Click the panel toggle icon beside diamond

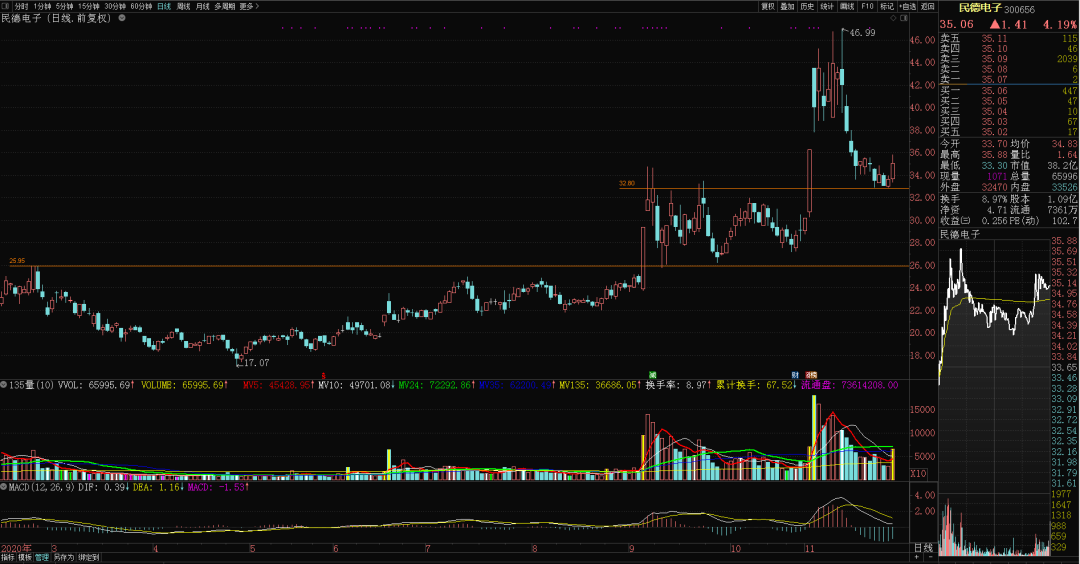[x=903, y=18]
